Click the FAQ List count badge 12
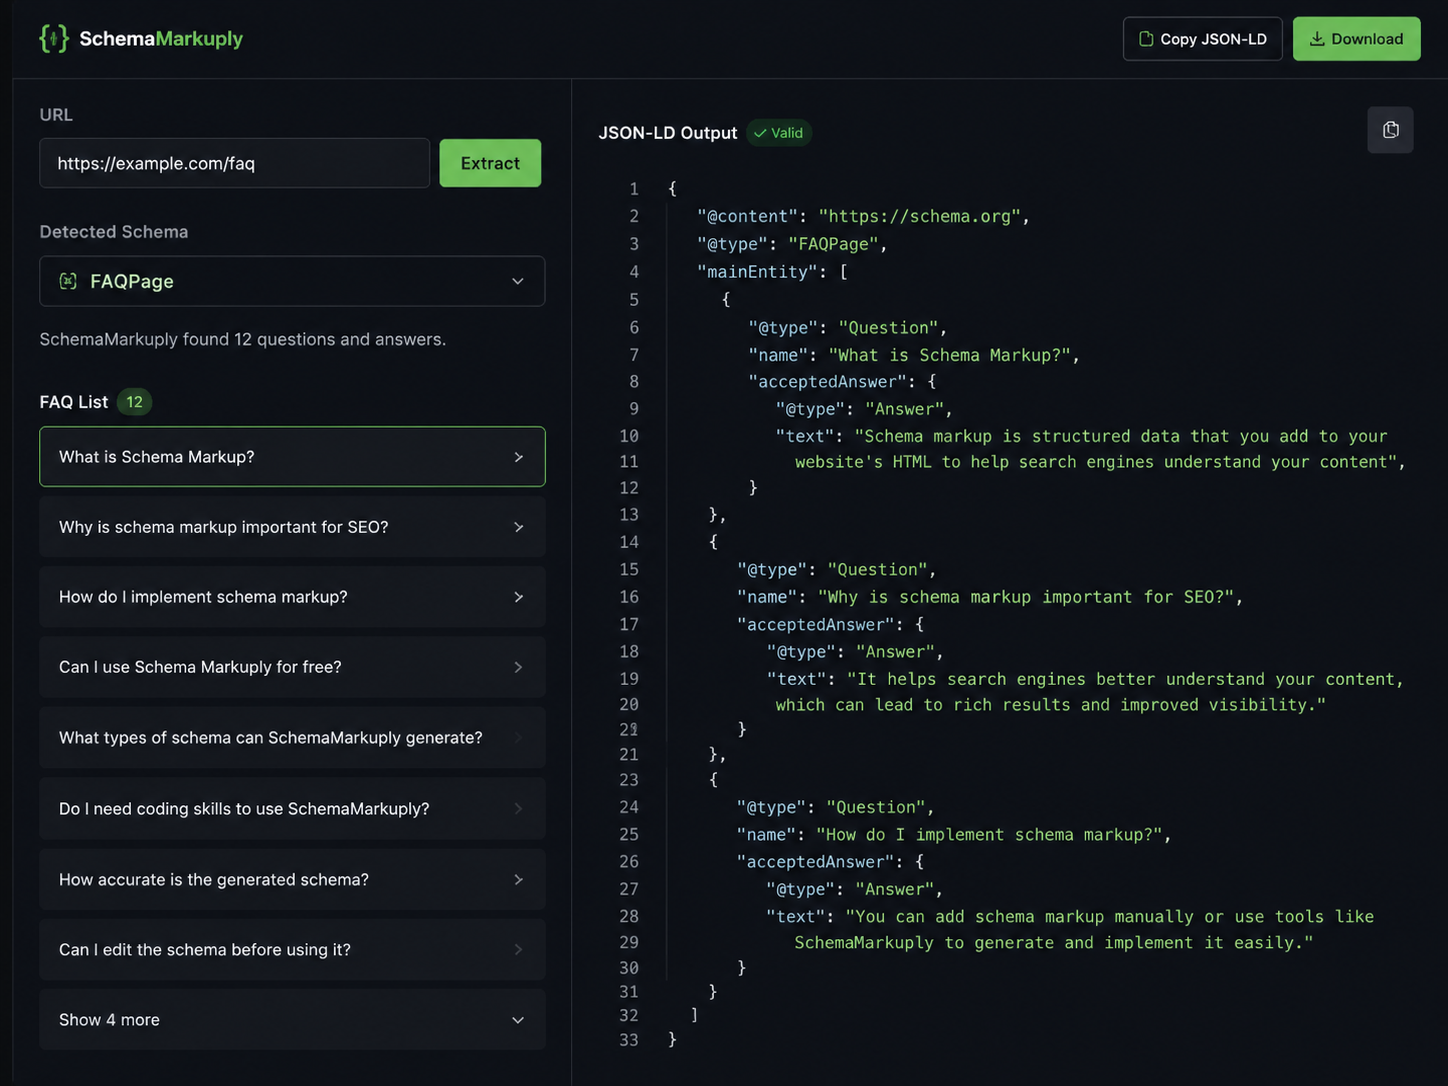The image size is (1448, 1086). 134,402
